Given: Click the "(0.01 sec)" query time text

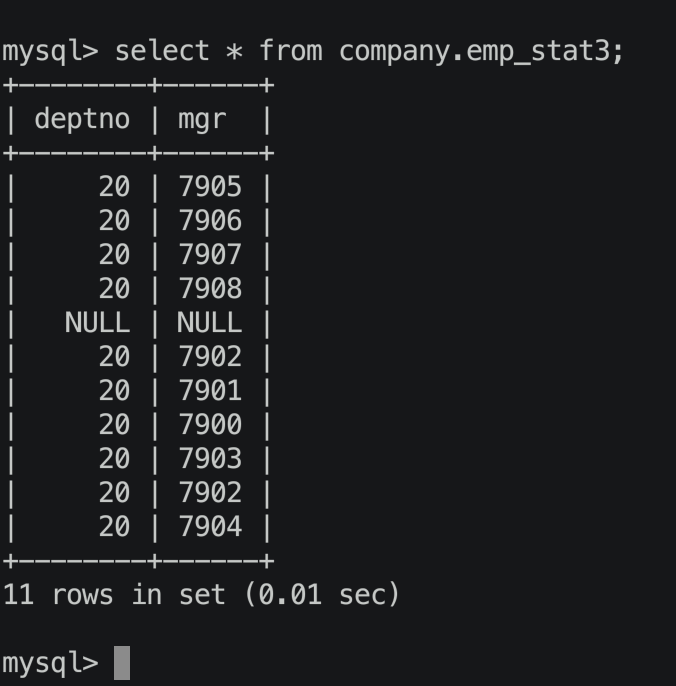Looking at the screenshot, I should click(x=321, y=595).
